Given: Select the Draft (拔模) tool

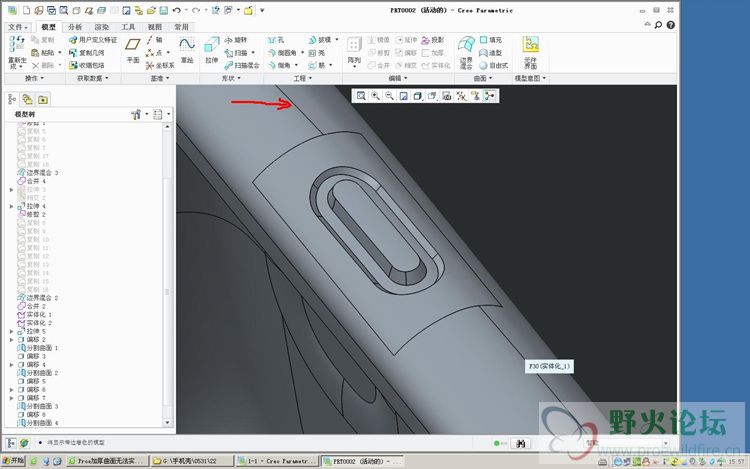Looking at the screenshot, I should 320,40.
